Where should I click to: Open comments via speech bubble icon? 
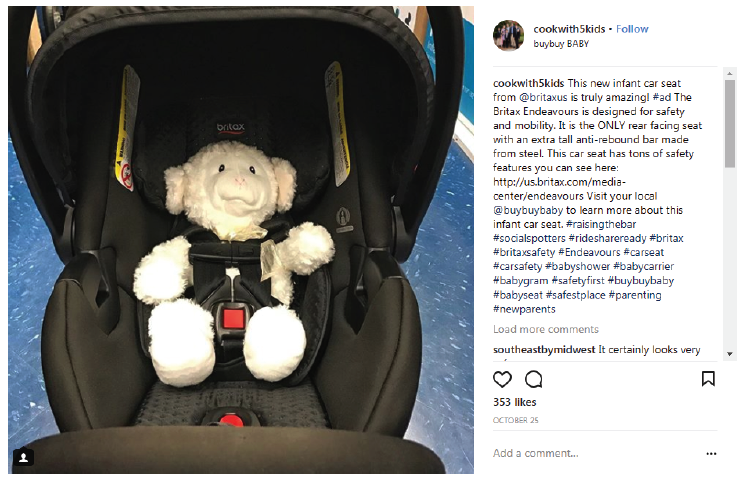533,379
